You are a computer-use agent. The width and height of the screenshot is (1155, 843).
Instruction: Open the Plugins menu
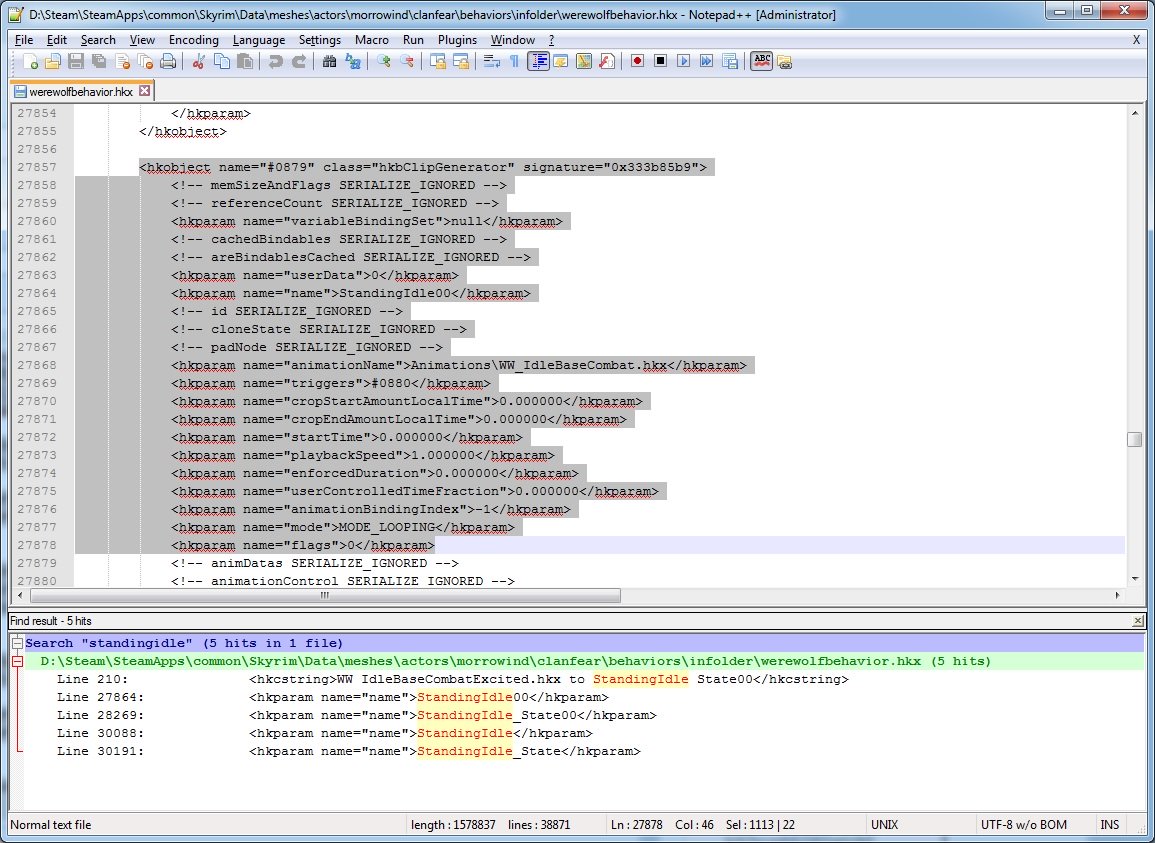(x=457, y=40)
